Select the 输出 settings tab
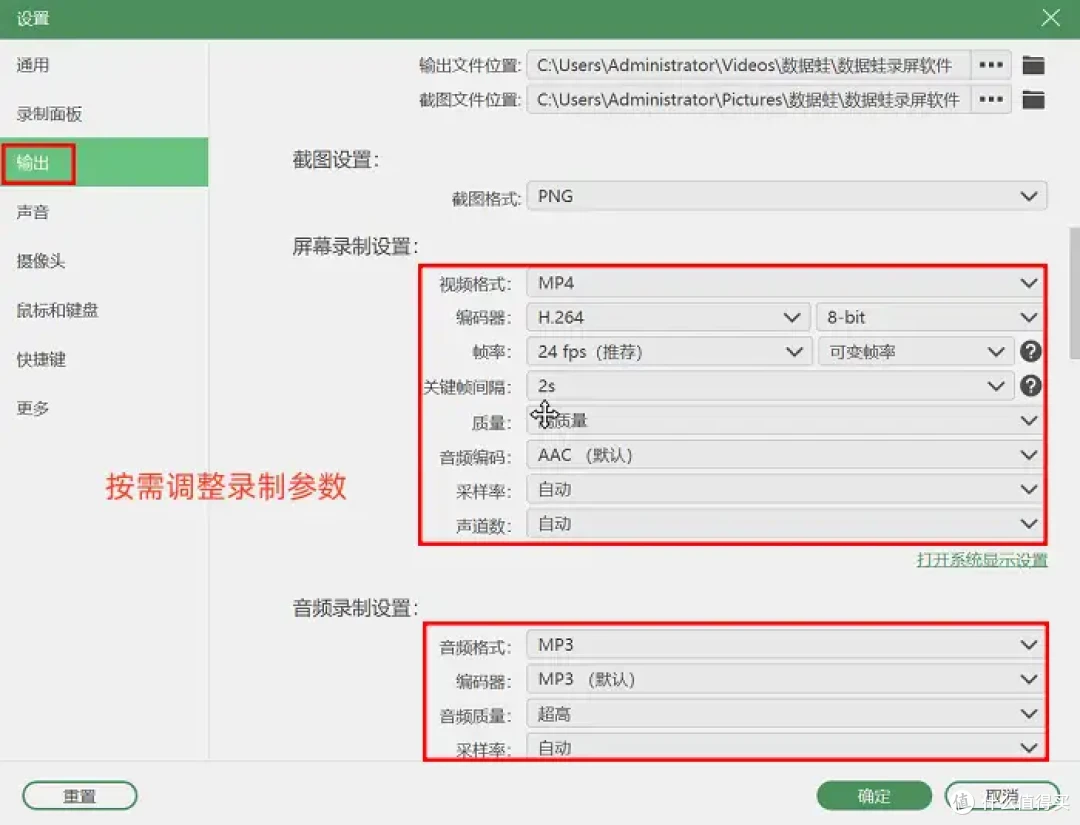 [x=104, y=163]
